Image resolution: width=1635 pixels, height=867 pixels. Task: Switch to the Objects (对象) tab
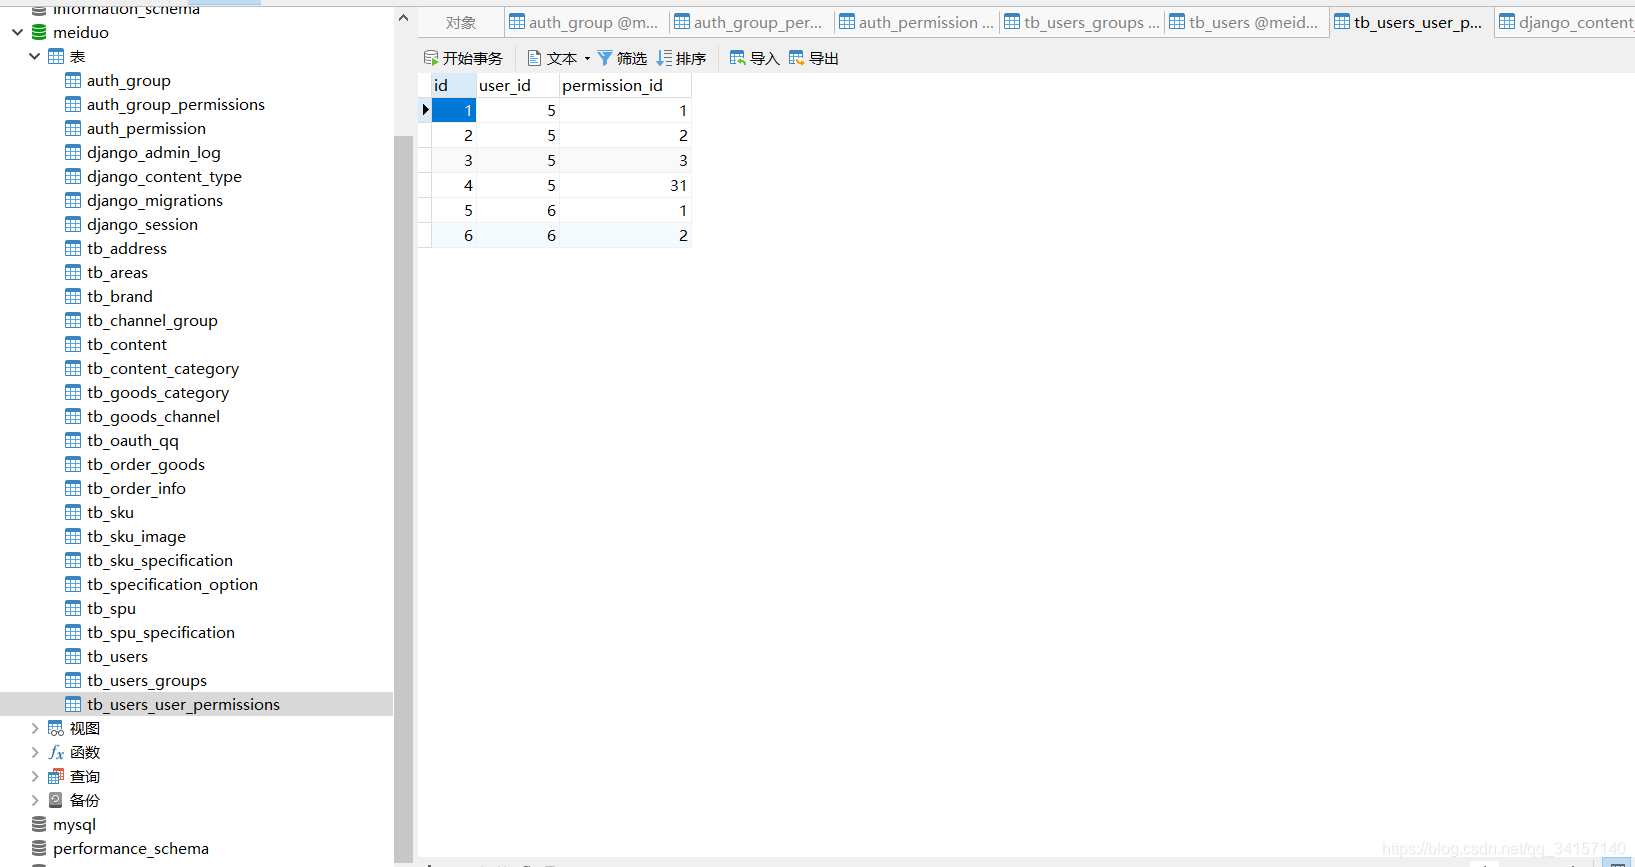pyautogui.click(x=461, y=22)
